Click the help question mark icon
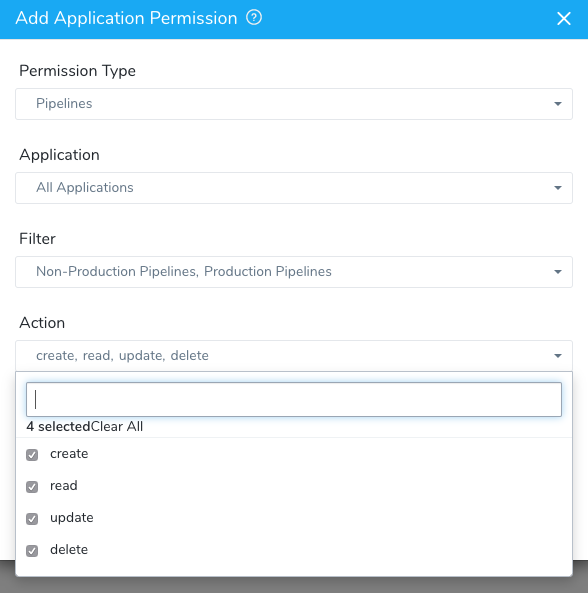Screen dimensions: 588x593 point(254,18)
